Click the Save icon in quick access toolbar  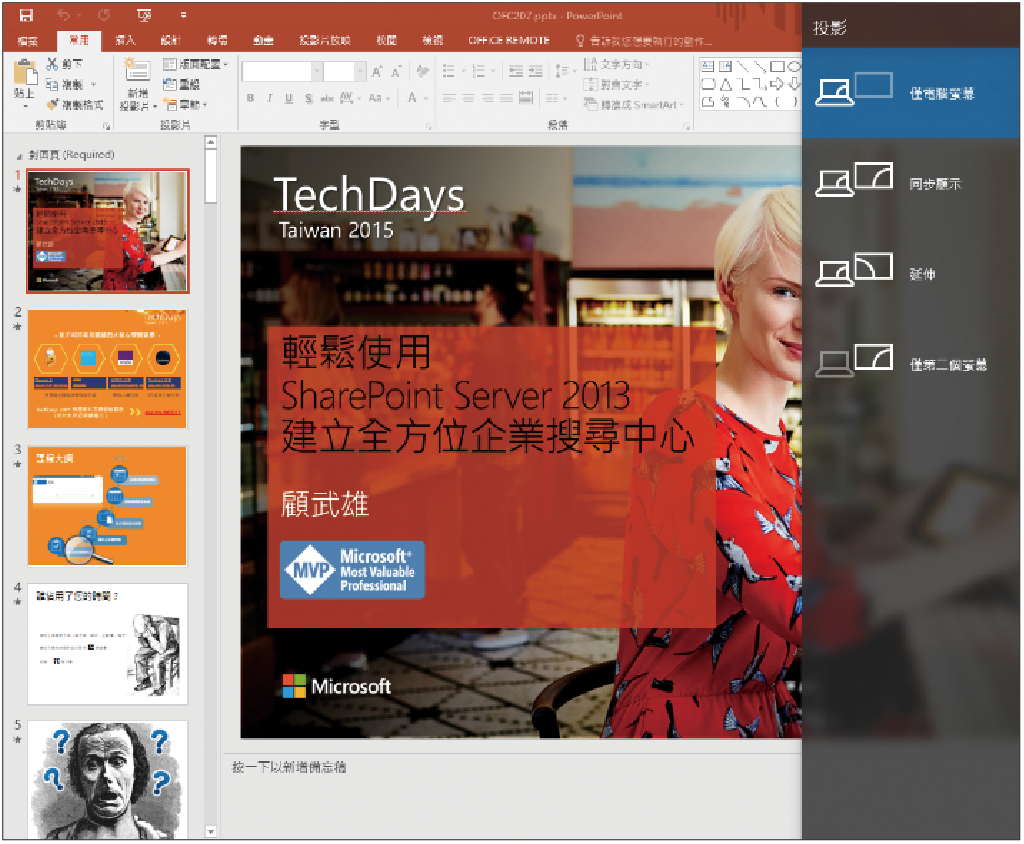coord(26,15)
